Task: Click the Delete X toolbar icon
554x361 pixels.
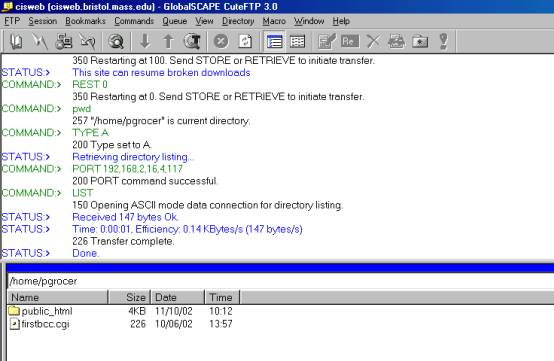Action: pyautogui.click(x=373, y=42)
